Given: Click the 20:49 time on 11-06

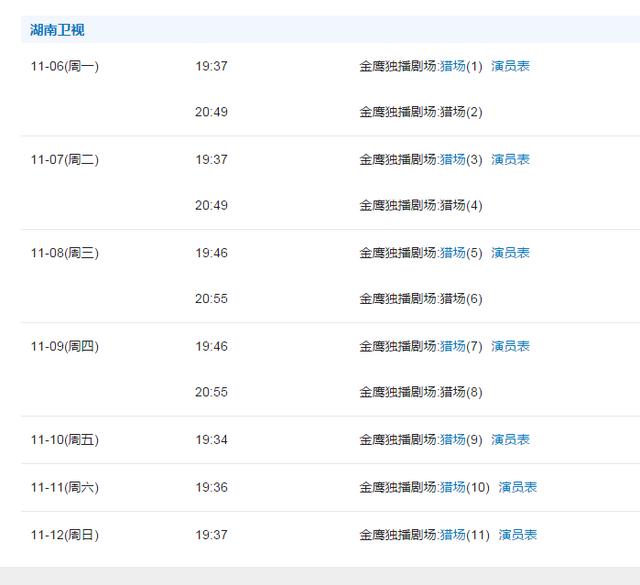Looking at the screenshot, I should tap(211, 111).
